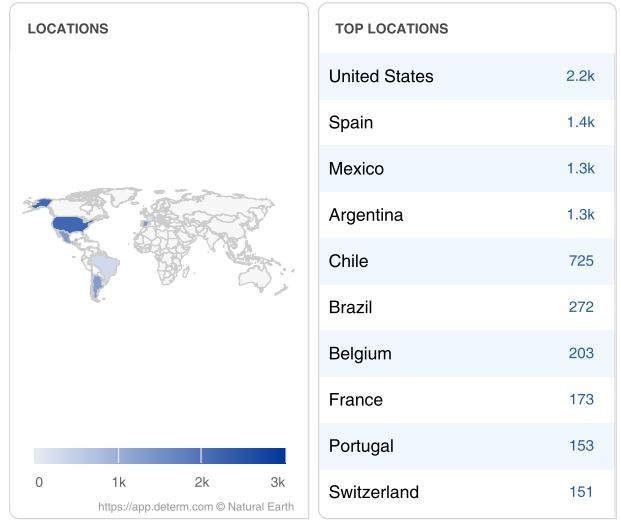Choose the Argentina row
Image resolution: width=621 pixels, height=525 pixels.
[467, 215]
